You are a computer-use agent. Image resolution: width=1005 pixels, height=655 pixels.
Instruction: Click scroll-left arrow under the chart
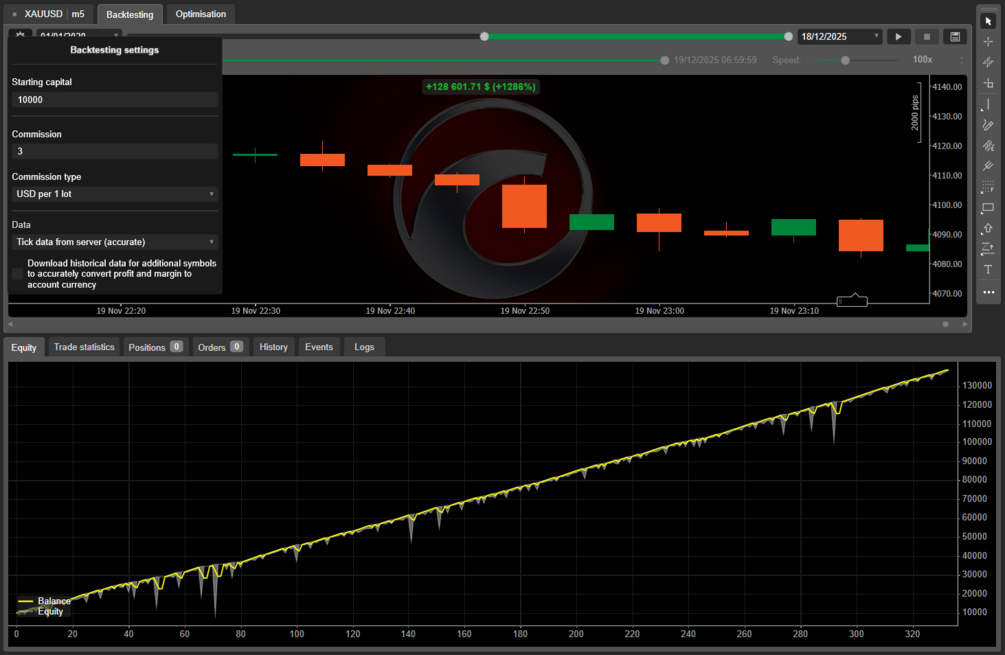click(10, 324)
